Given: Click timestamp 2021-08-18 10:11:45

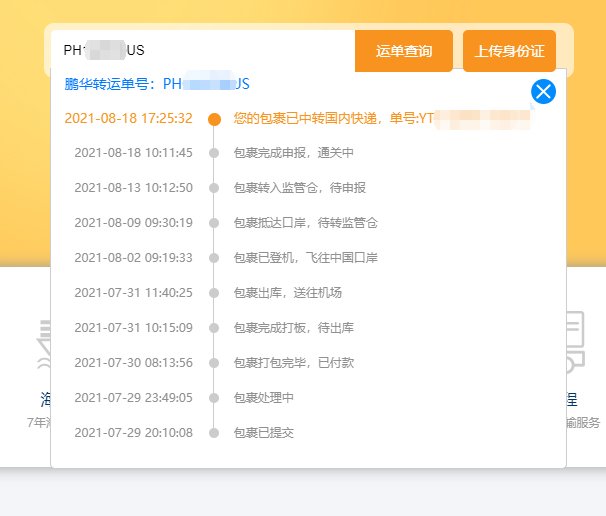Looking at the screenshot, I should 133,153.
